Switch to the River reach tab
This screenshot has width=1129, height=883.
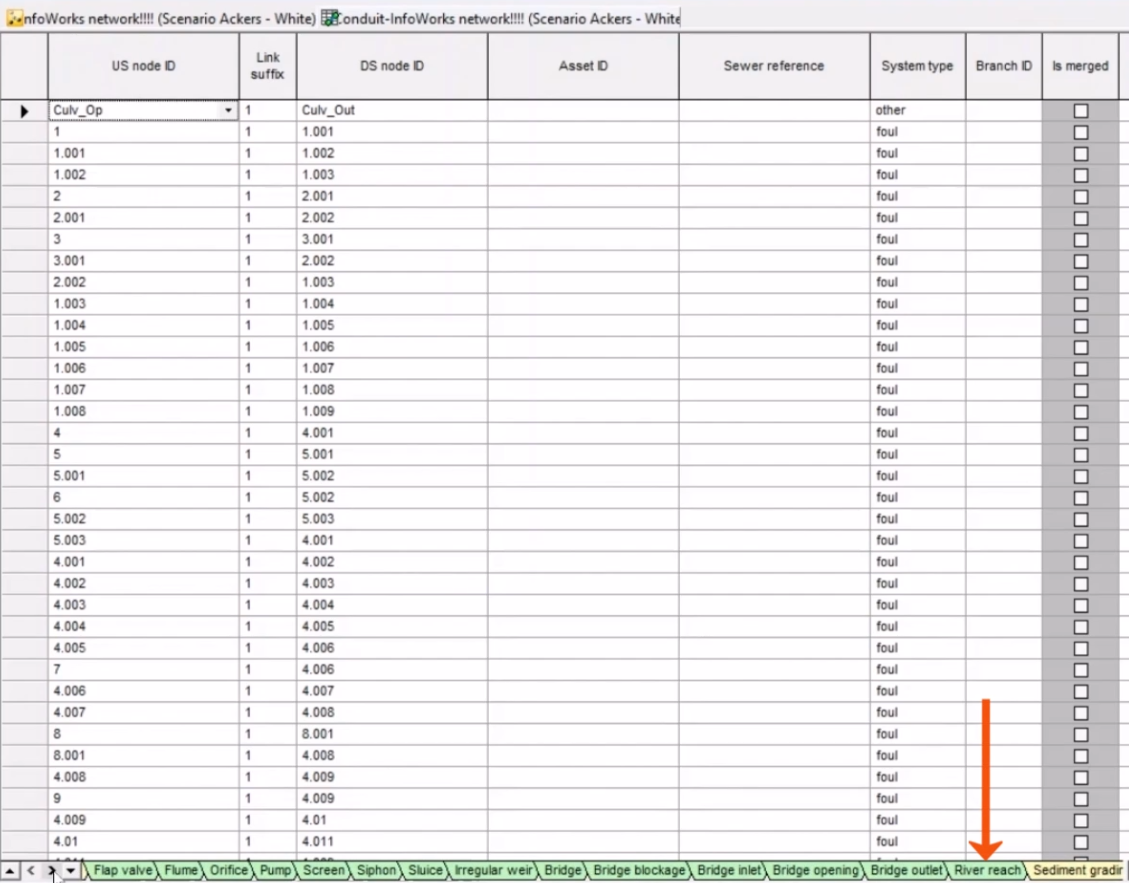click(987, 871)
